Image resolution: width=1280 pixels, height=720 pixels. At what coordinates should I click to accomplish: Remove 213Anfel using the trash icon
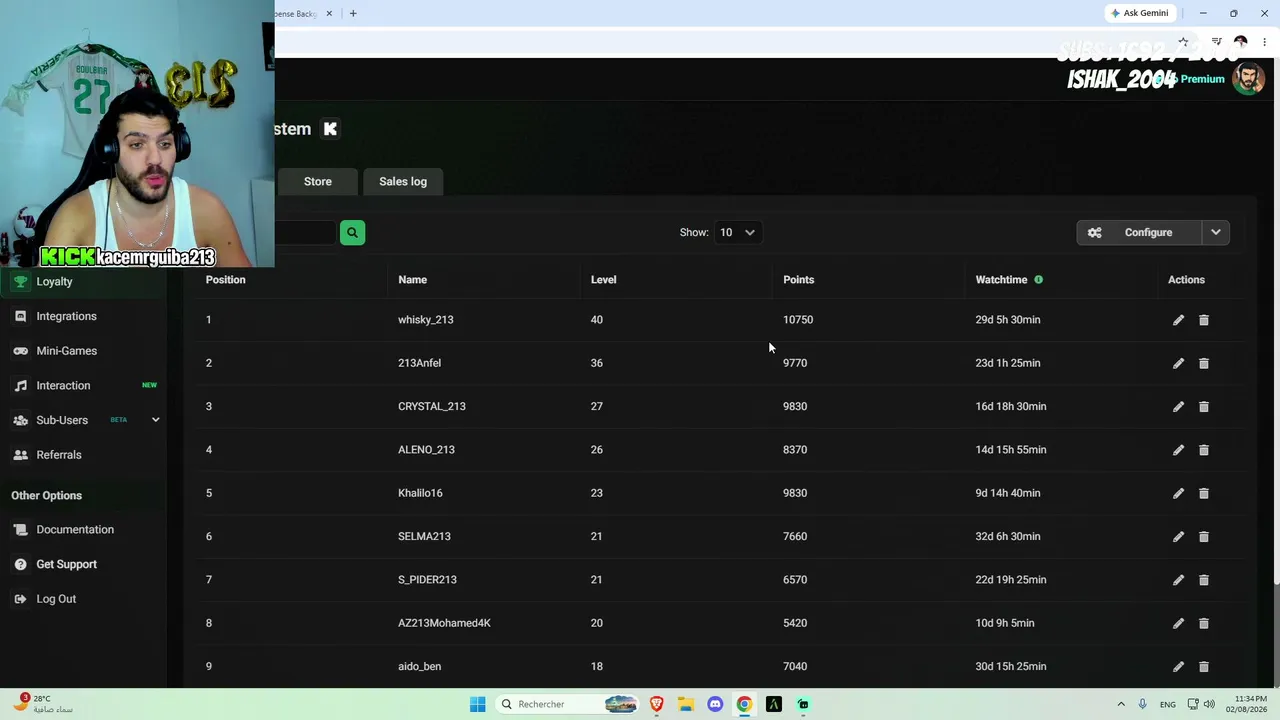[x=1204, y=363]
